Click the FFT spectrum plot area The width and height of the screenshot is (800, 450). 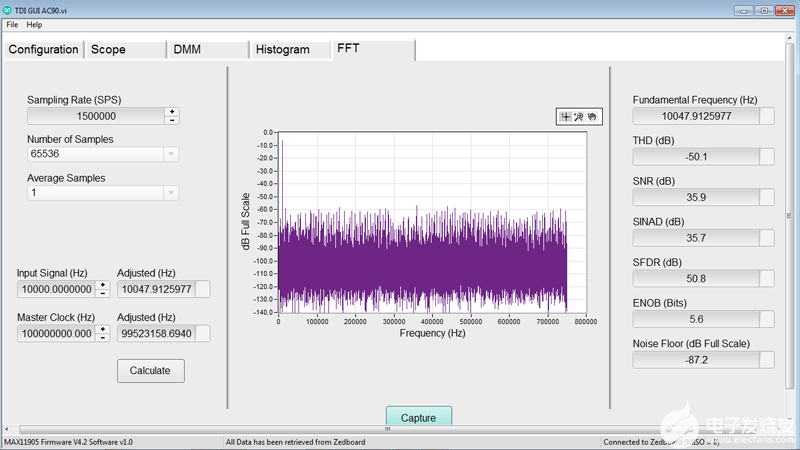point(432,222)
